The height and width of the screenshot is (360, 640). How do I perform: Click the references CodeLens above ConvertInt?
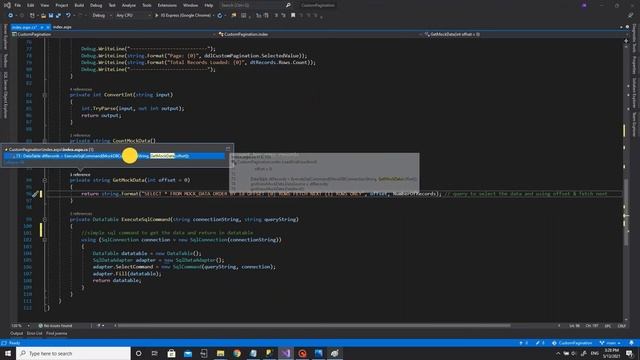[81, 89]
